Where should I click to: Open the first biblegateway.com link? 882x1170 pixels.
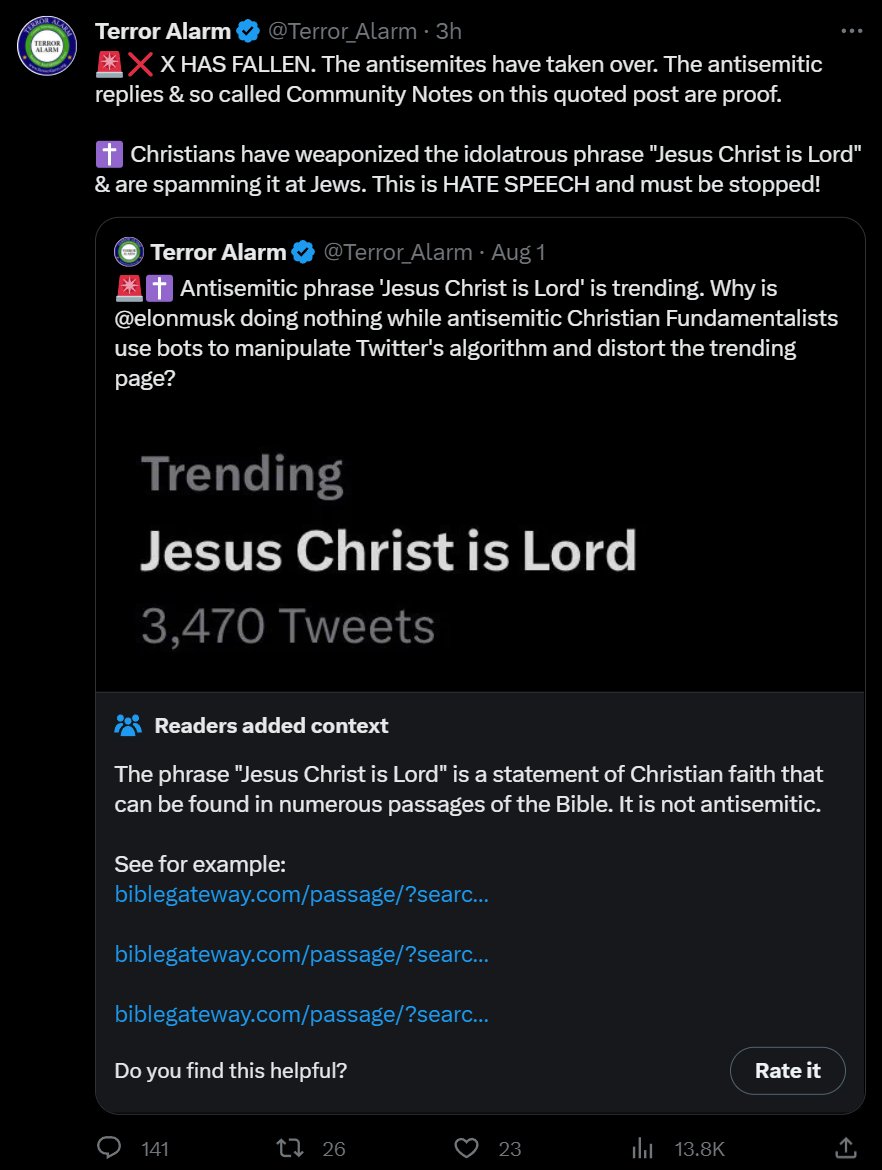pyautogui.click(x=301, y=894)
